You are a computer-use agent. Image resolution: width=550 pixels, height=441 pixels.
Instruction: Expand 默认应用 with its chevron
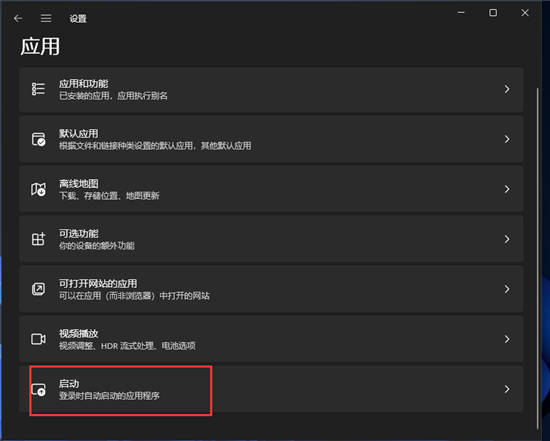coord(507,139)
